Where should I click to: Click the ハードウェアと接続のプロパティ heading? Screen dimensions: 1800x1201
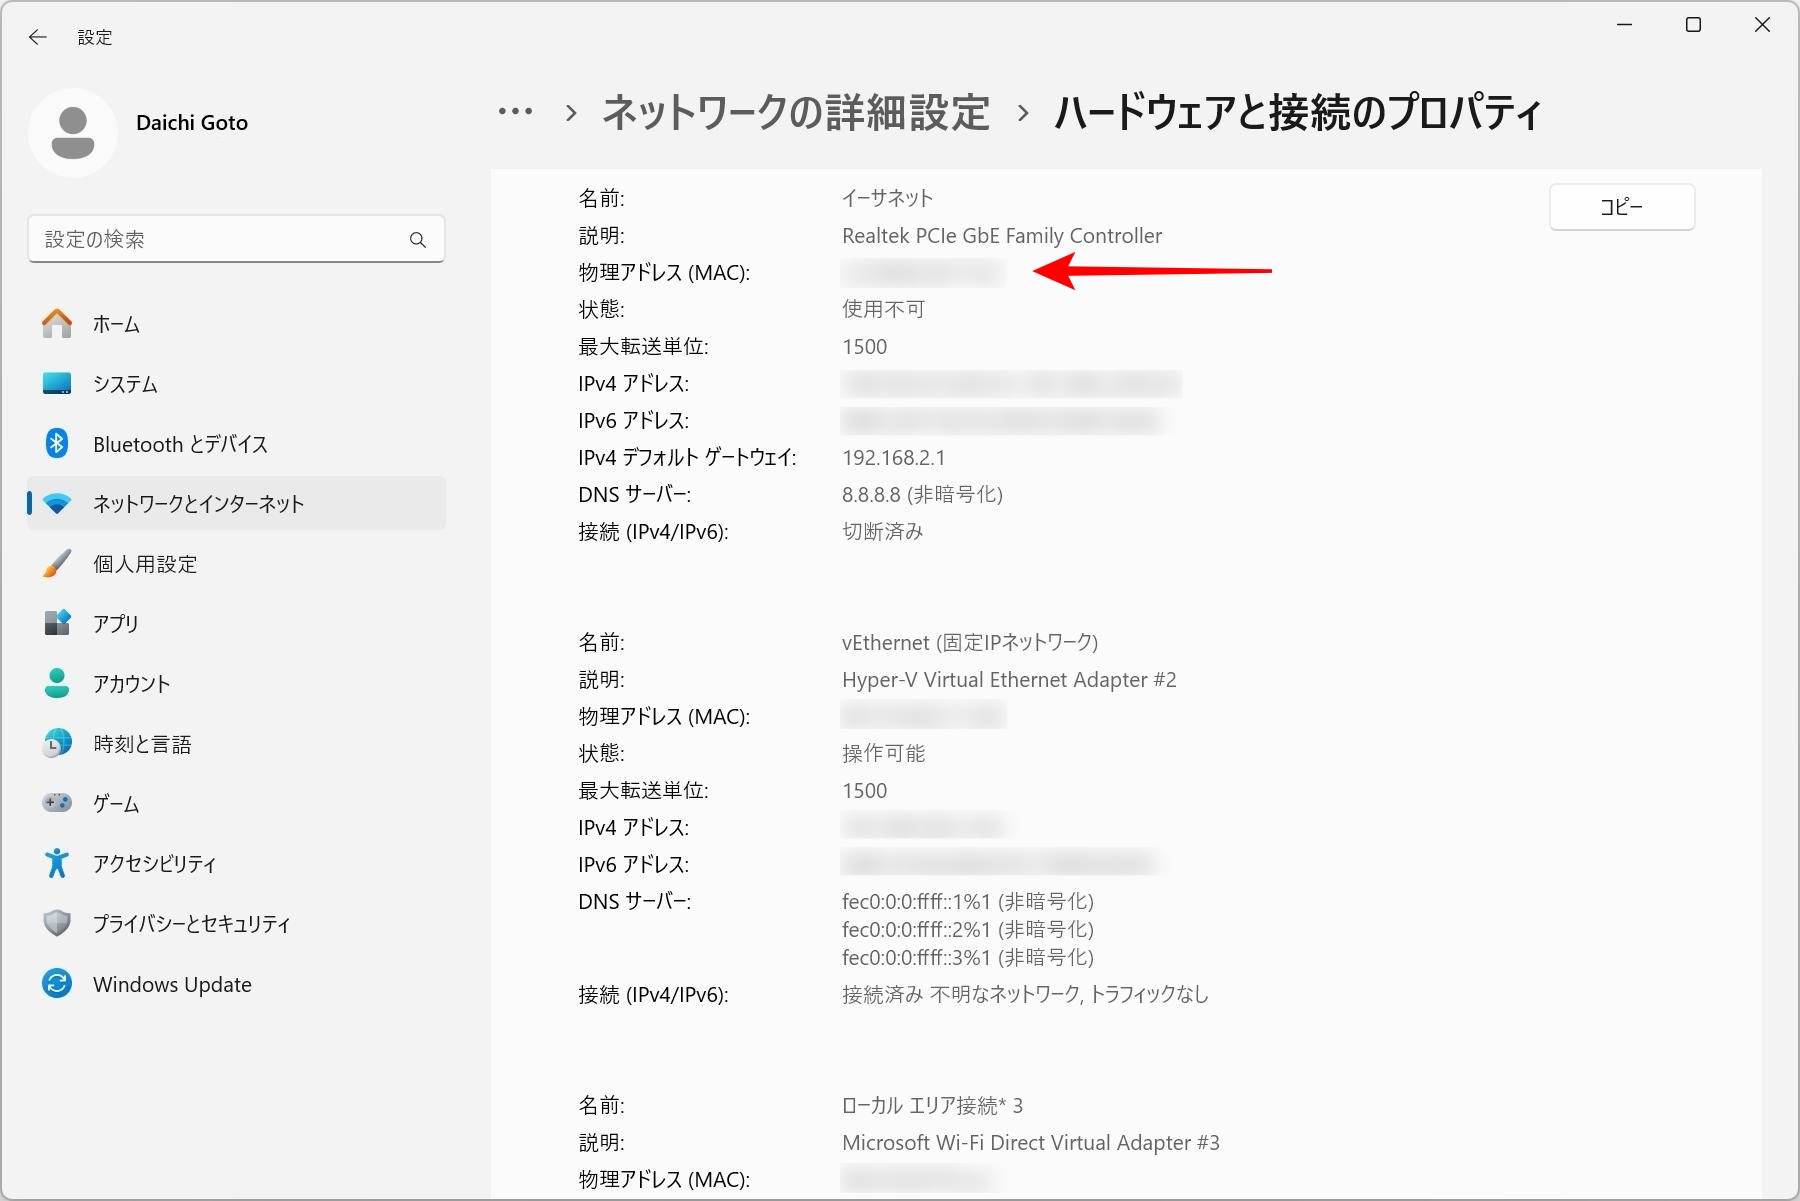click(1299, 112)
